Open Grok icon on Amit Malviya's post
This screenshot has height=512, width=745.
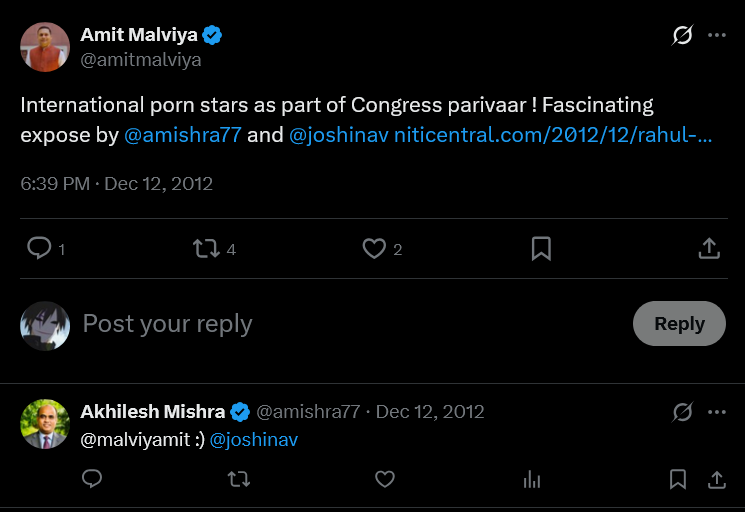tap(682, 35)
